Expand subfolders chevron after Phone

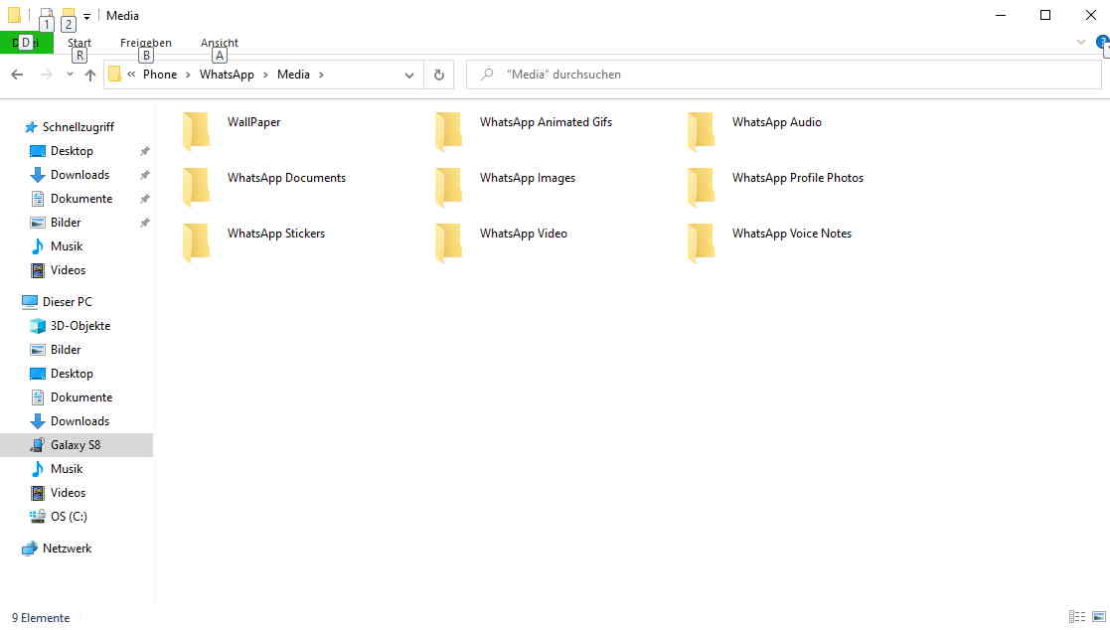188,74
